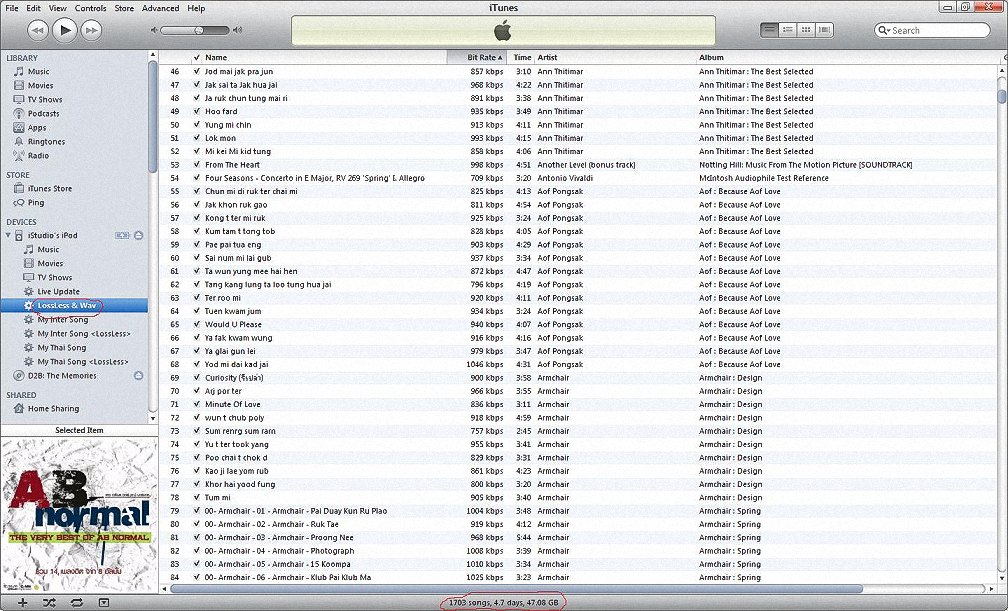Uncheck the song 'From The Heart'
The height and width of the screenshot is (611, 1008).
pos(196,165)
